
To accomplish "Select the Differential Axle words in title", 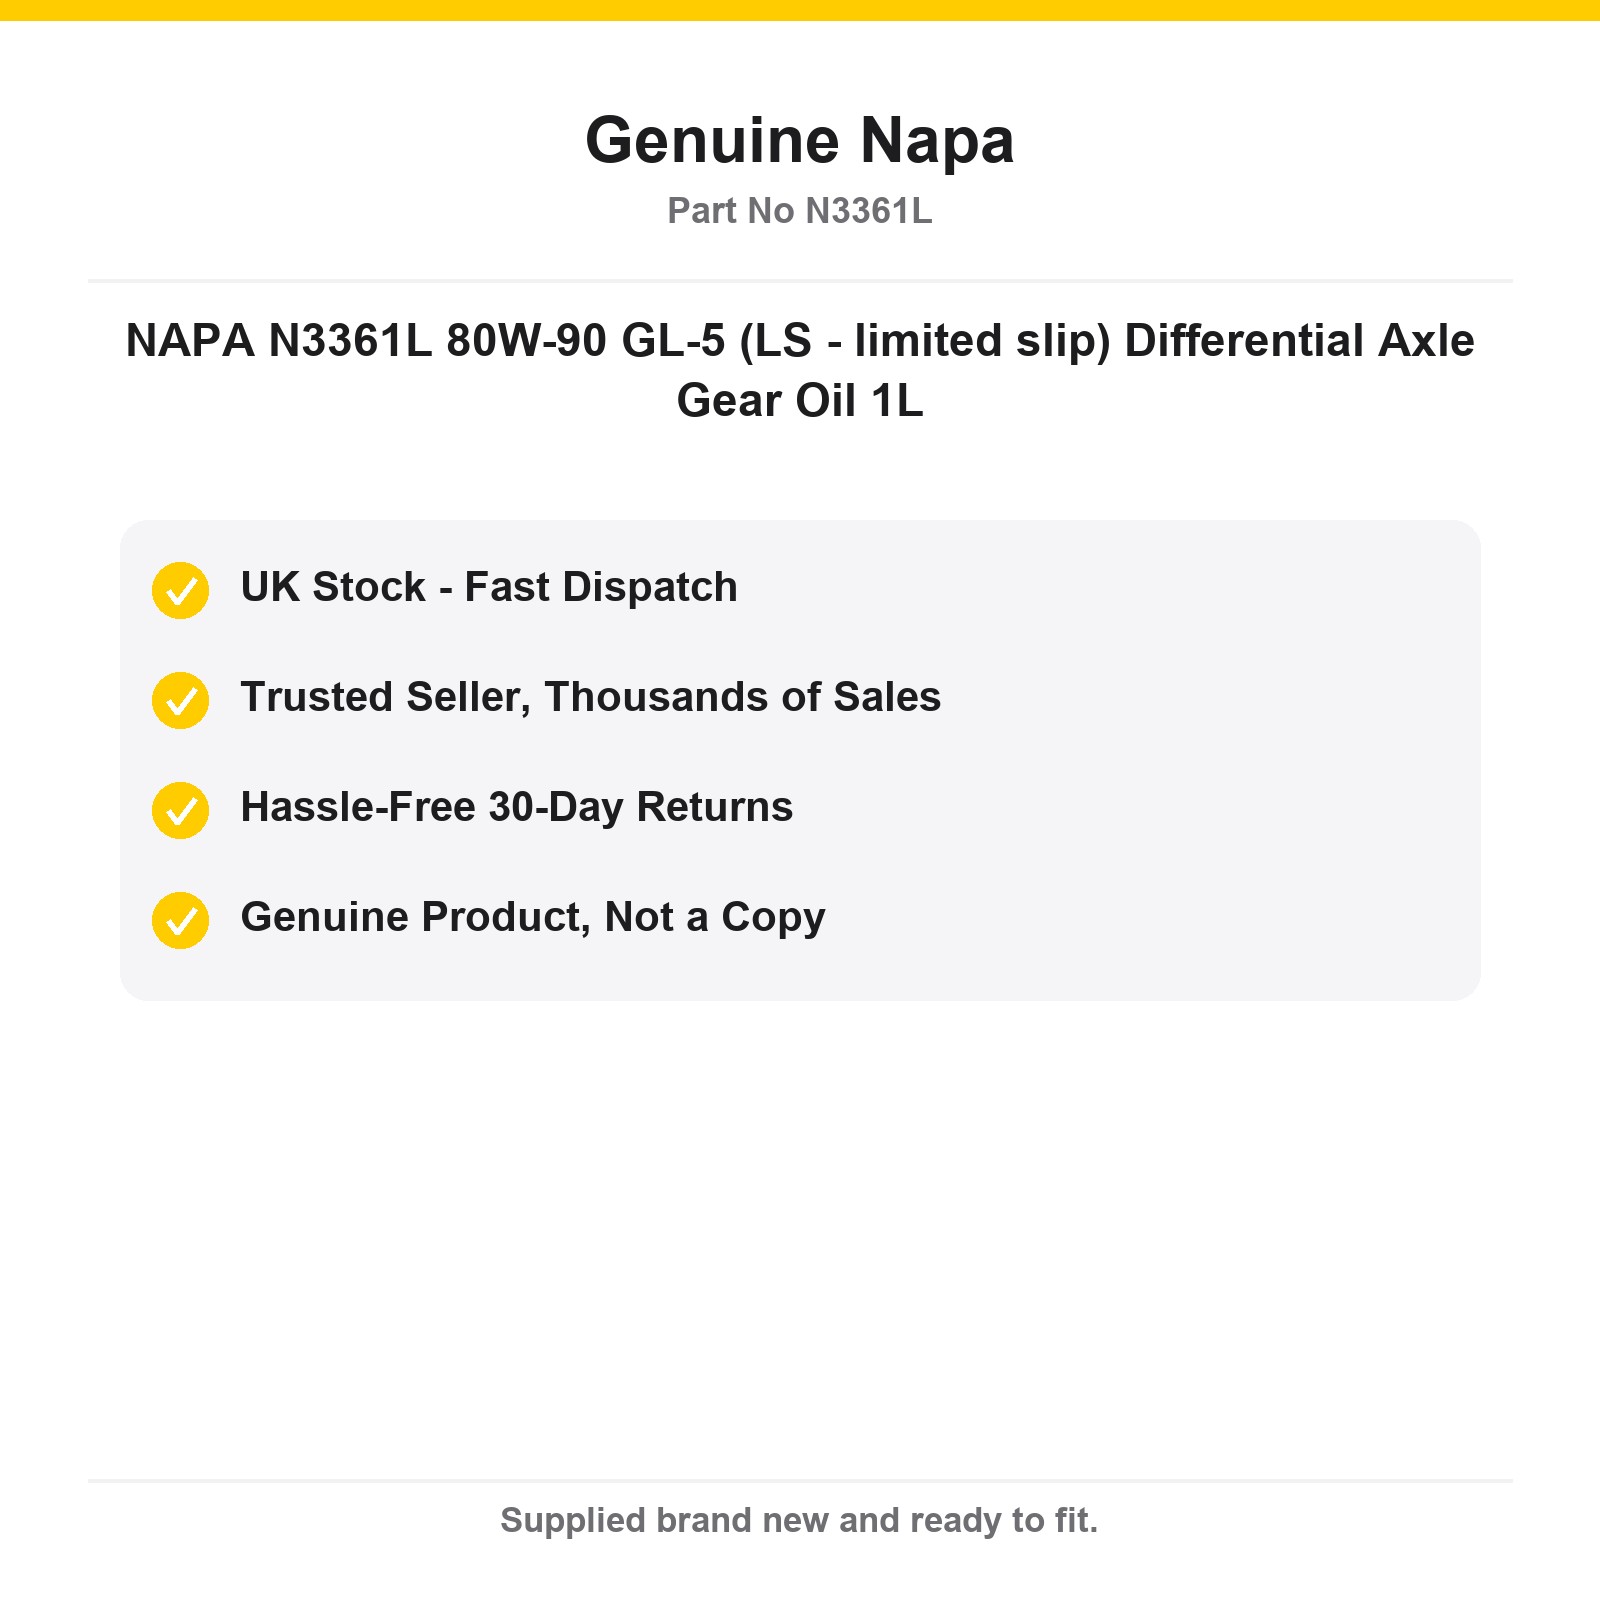I will click(1300, 341).
